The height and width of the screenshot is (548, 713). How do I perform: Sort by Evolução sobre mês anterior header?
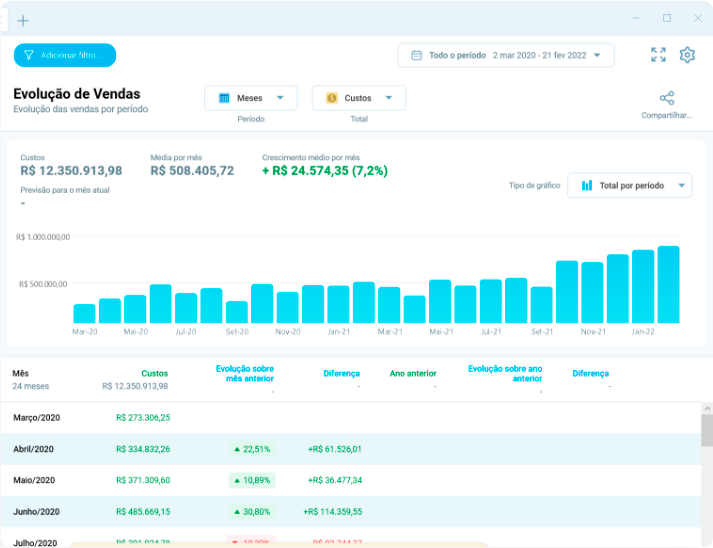245,373
